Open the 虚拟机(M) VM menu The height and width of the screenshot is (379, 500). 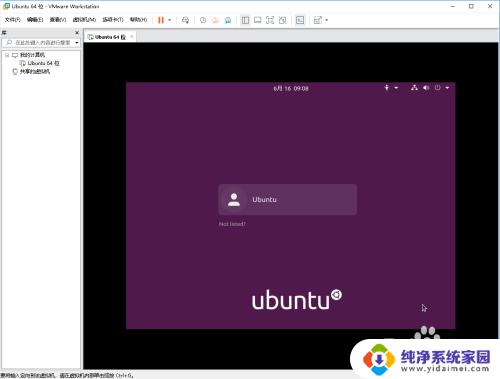[x=84, y=20]
